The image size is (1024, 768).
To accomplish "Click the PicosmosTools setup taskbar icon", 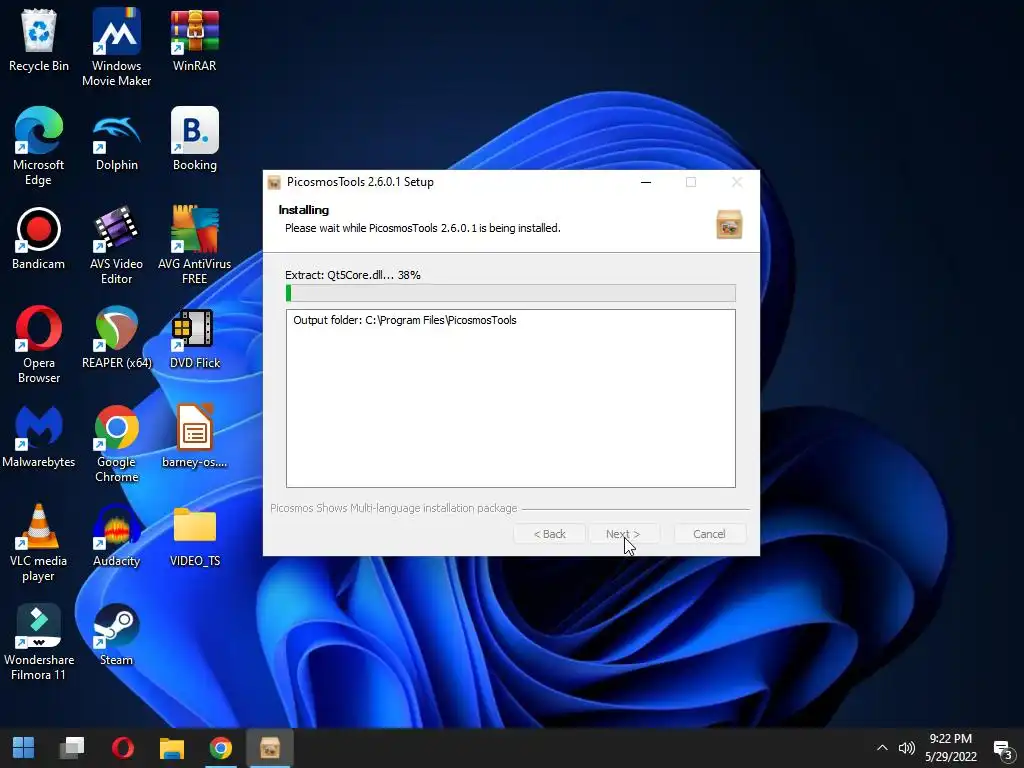I will 270,748.
